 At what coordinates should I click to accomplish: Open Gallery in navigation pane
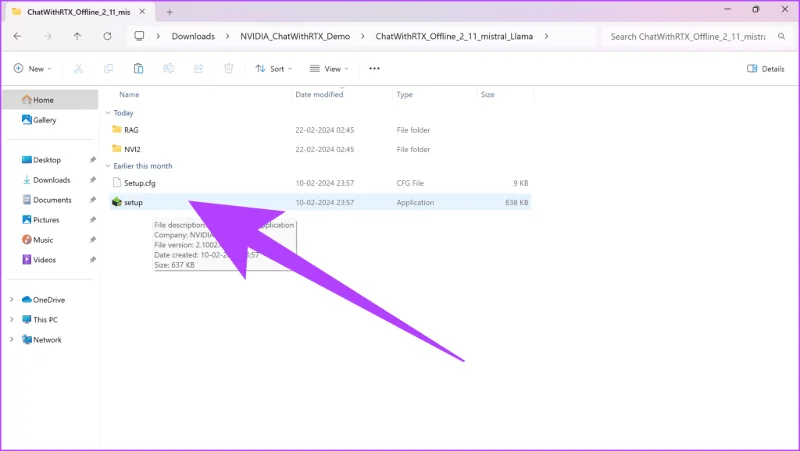tap(39, 120)
